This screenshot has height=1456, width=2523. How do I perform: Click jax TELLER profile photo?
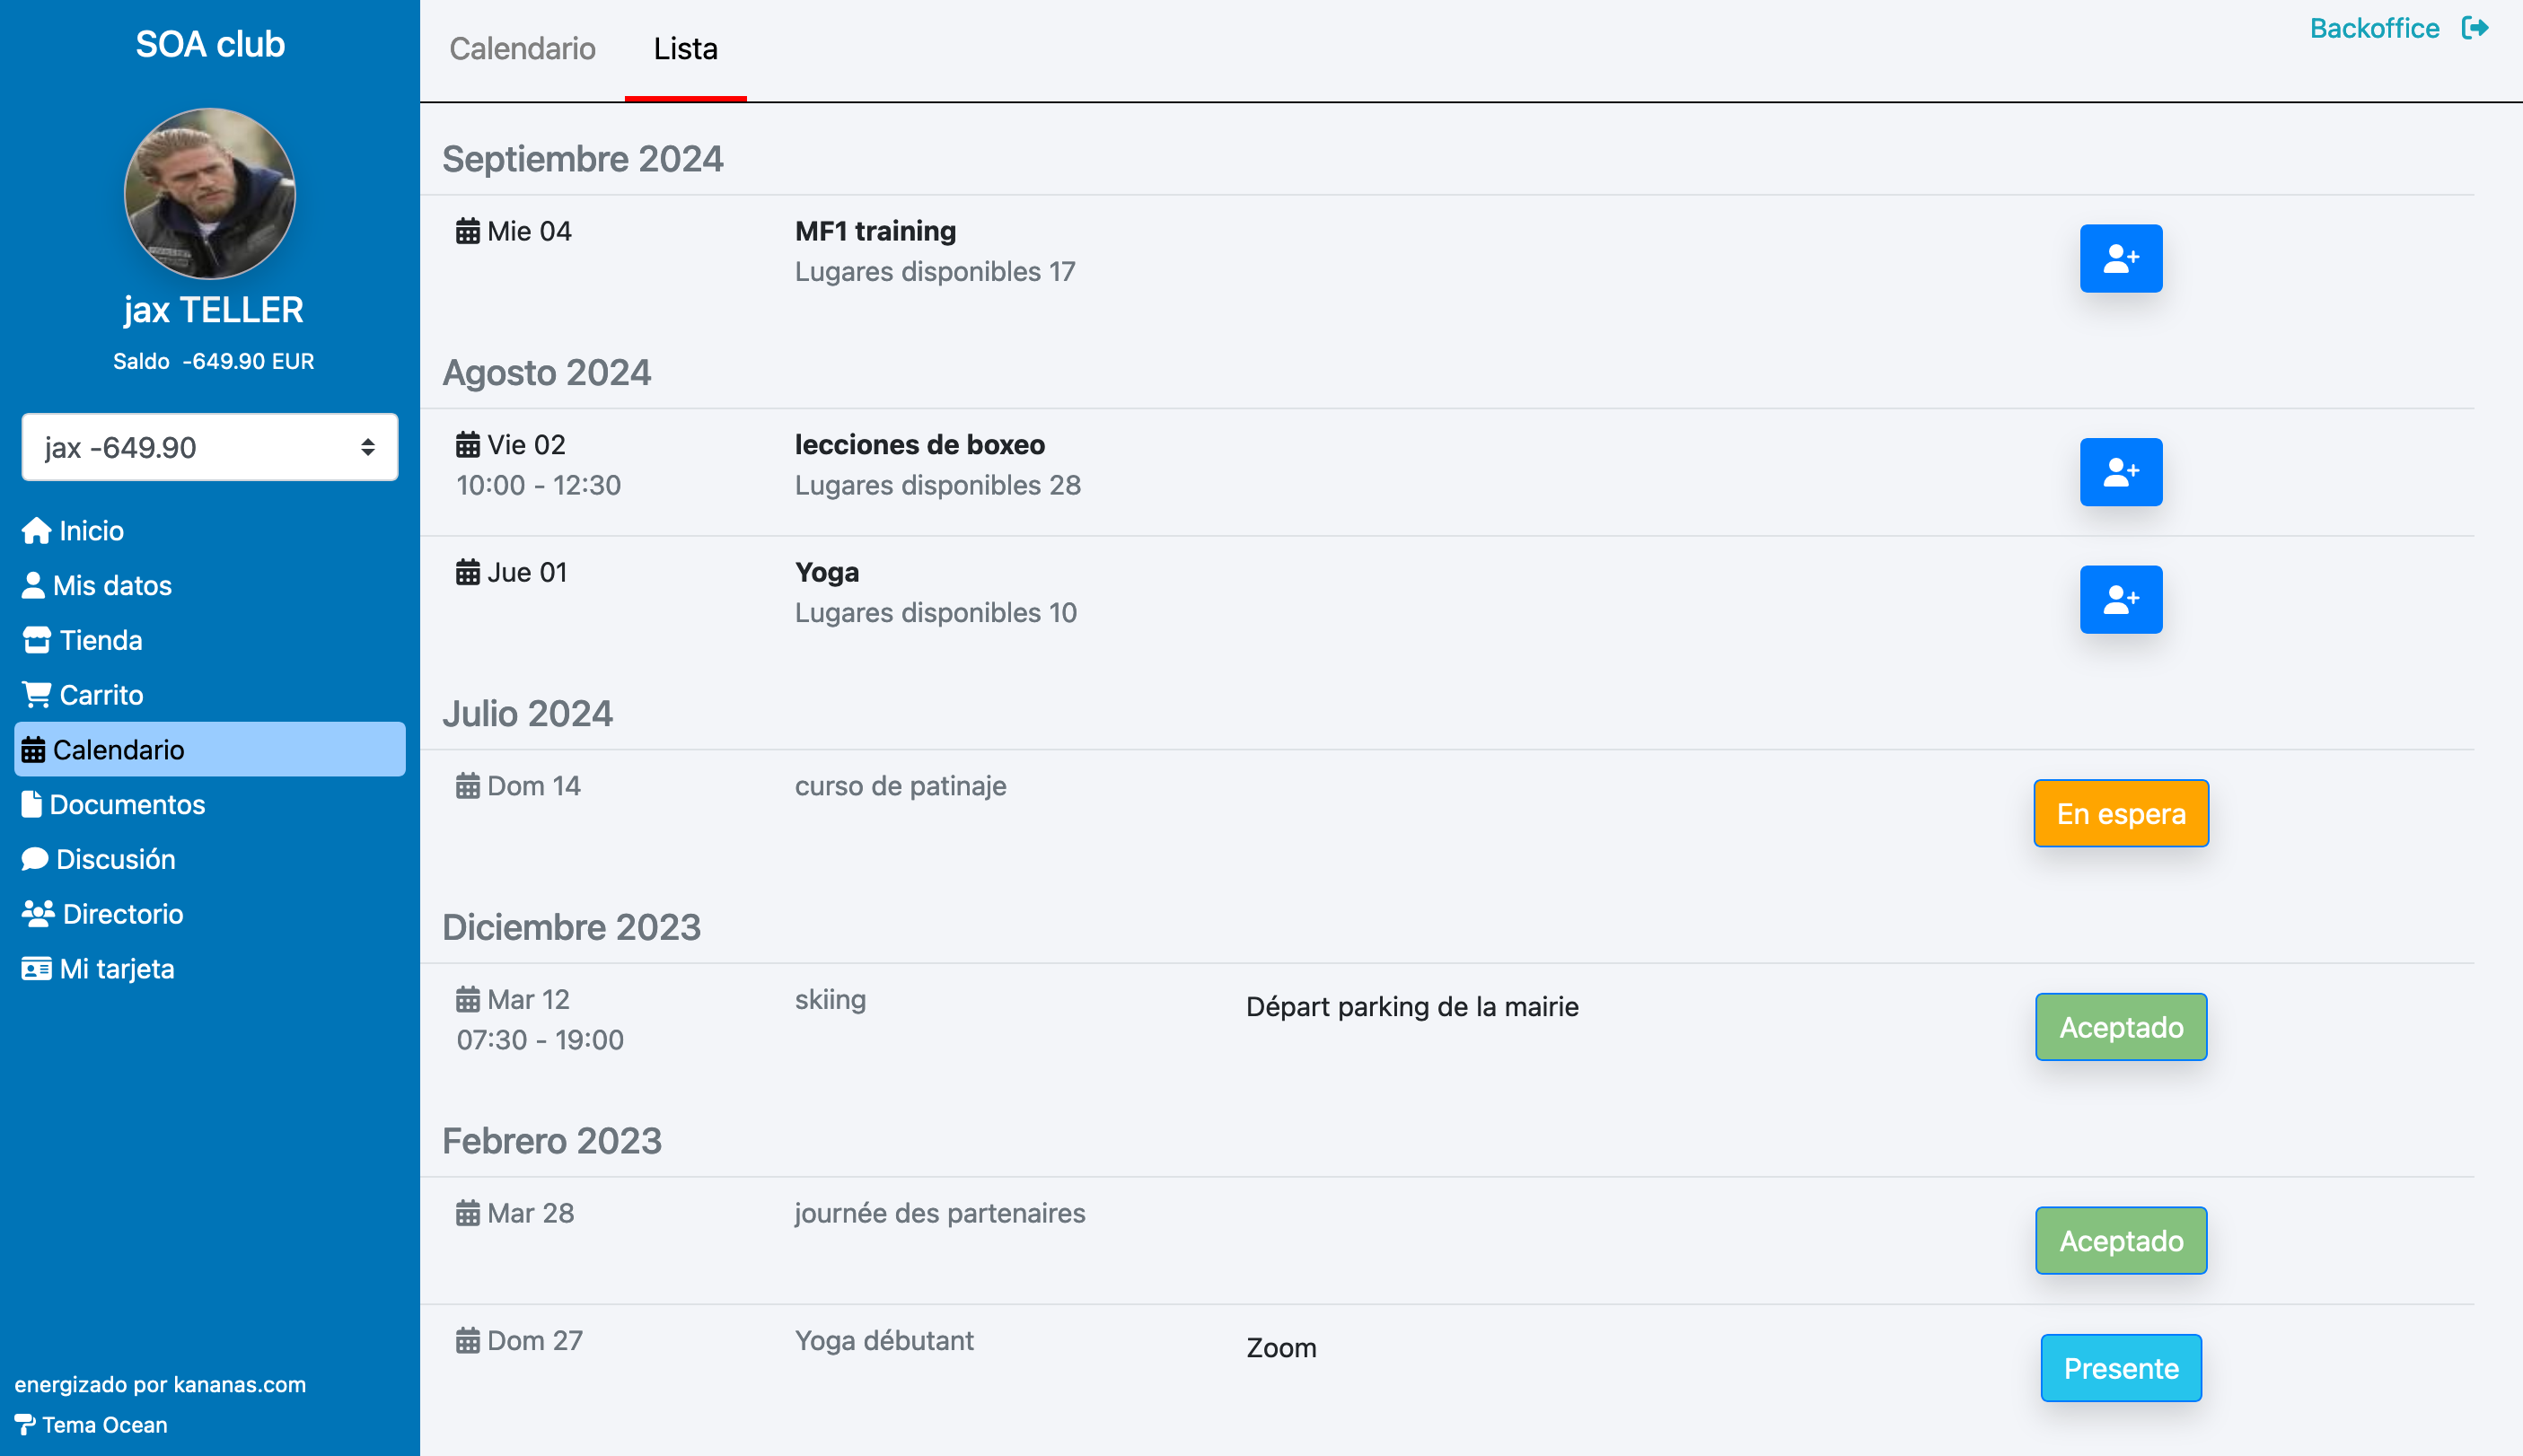pyautogui.click(x=210, y=194)
